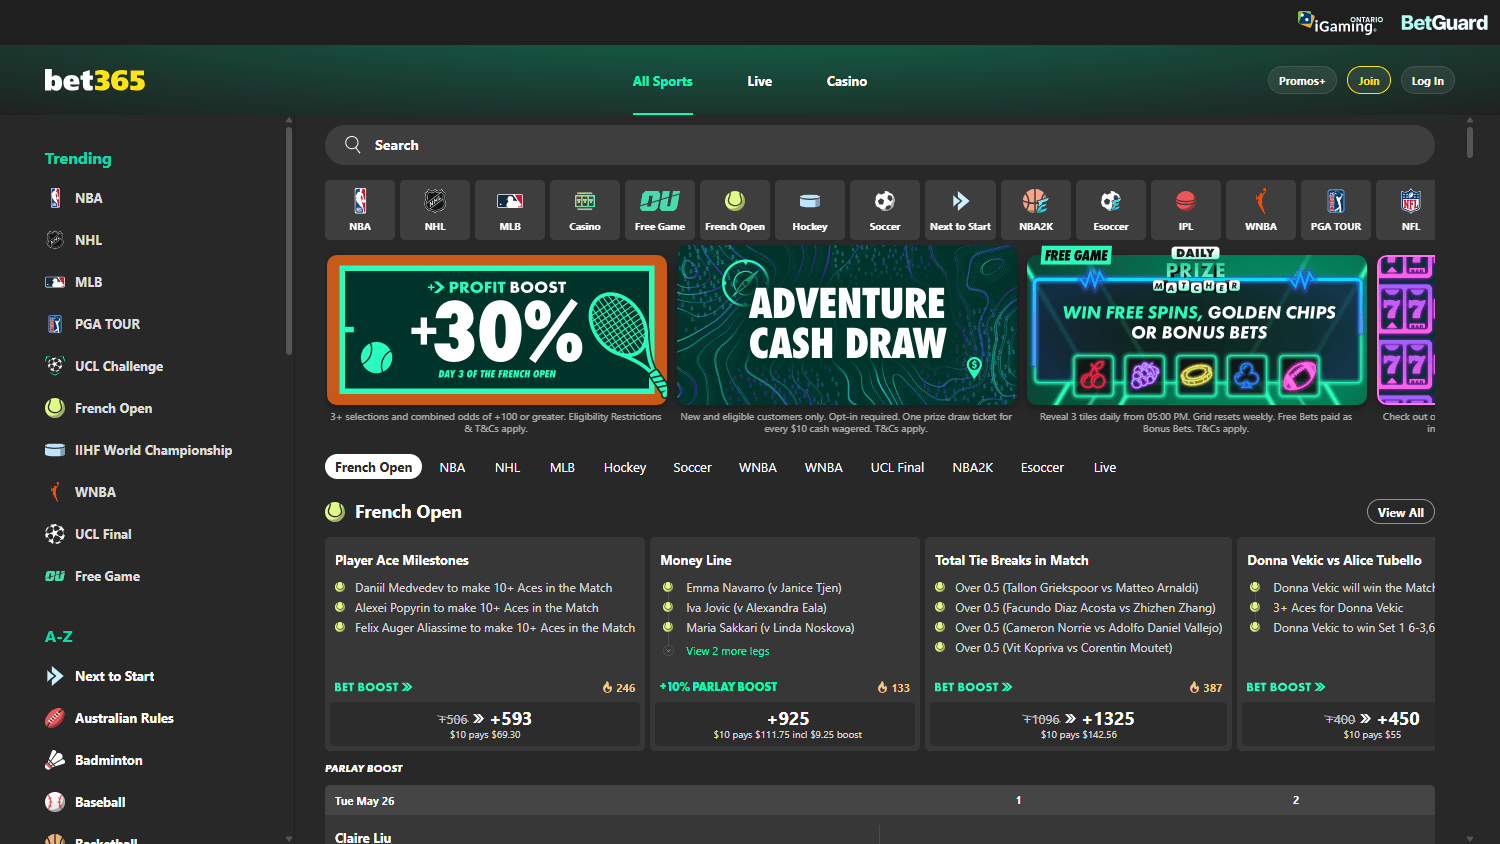The height and width of the screenshot is (844, 1500).
Task: Switch to Live tab in header
Action: click(759, 81)
